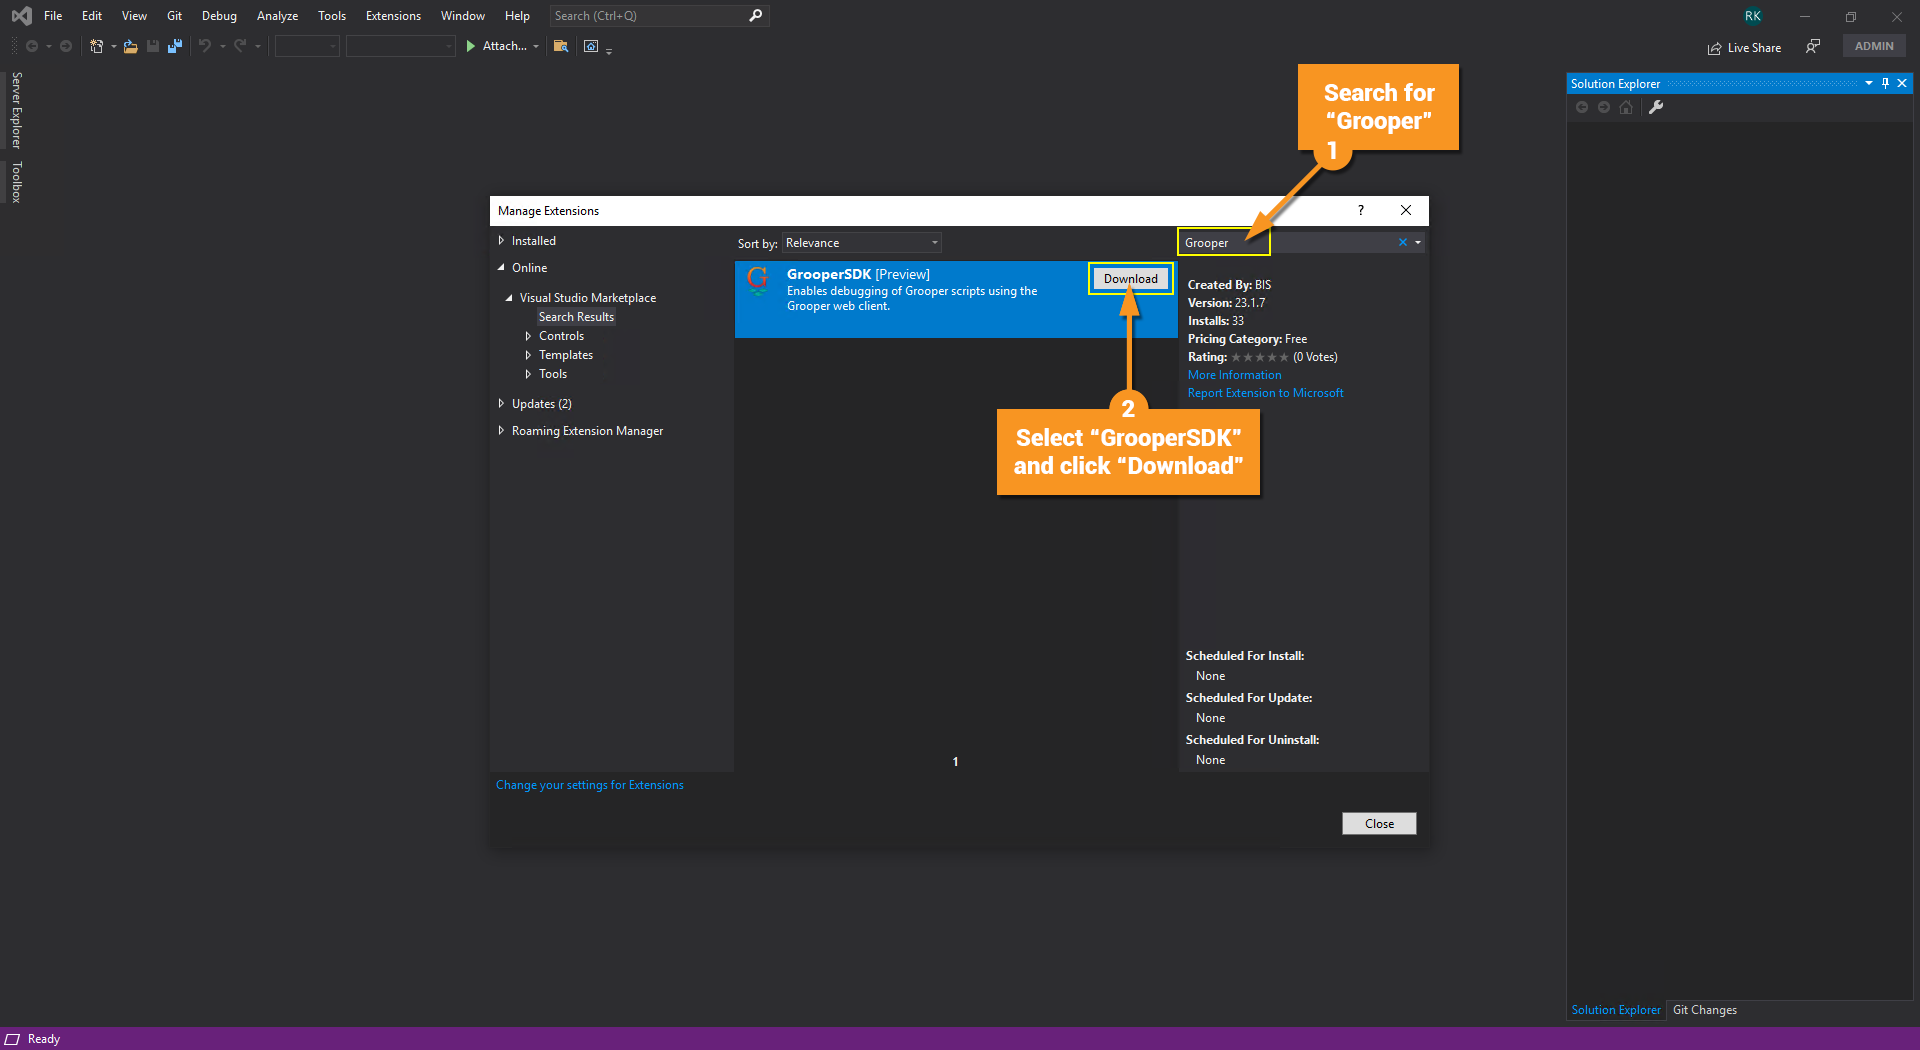The width and height of the screenshot is (1920, 1050).
Task: Open the More Information link
Action: tap(1234, 375)
